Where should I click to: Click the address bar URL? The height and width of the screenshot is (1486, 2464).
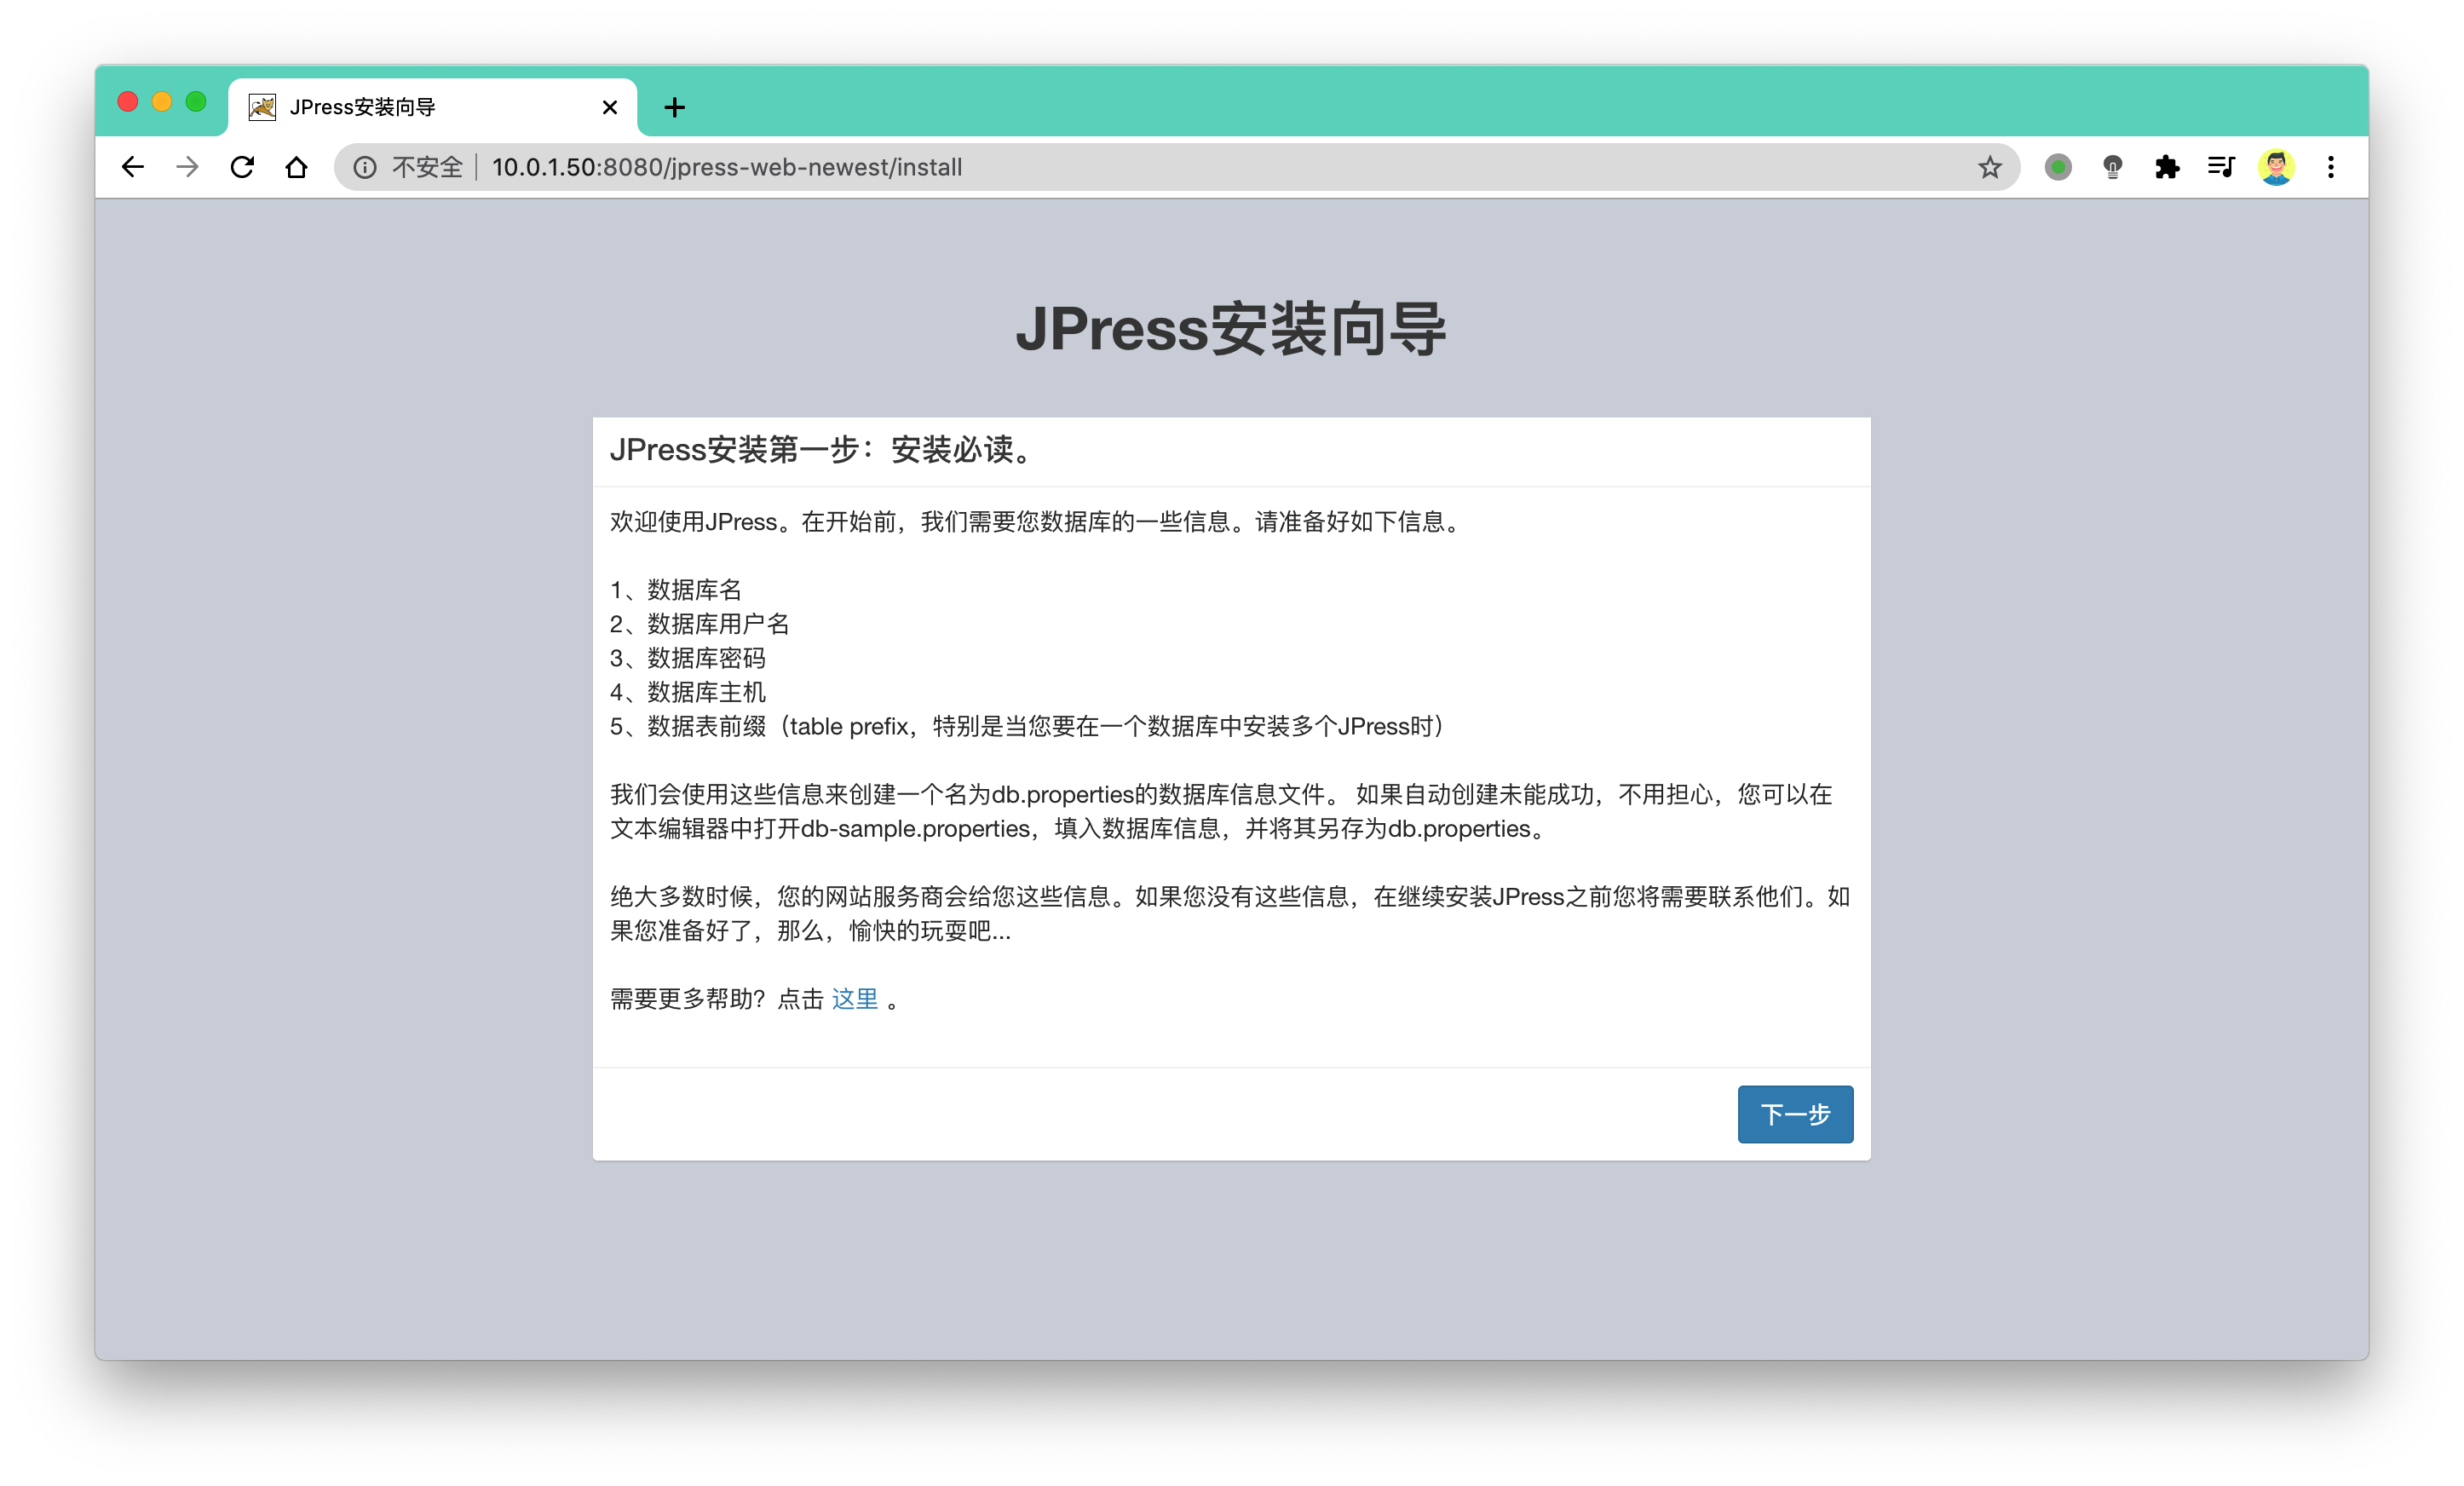(727, 167)
